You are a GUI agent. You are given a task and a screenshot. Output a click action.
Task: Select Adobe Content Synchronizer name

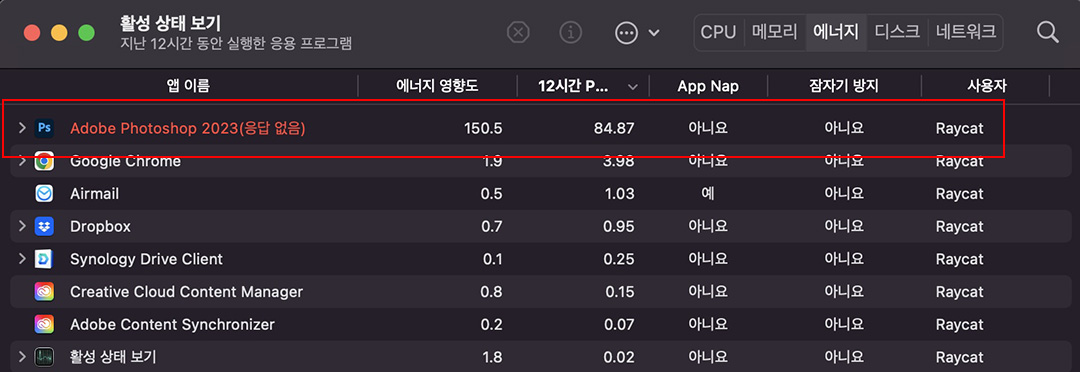pyautogui.click(x=172, y=324)
